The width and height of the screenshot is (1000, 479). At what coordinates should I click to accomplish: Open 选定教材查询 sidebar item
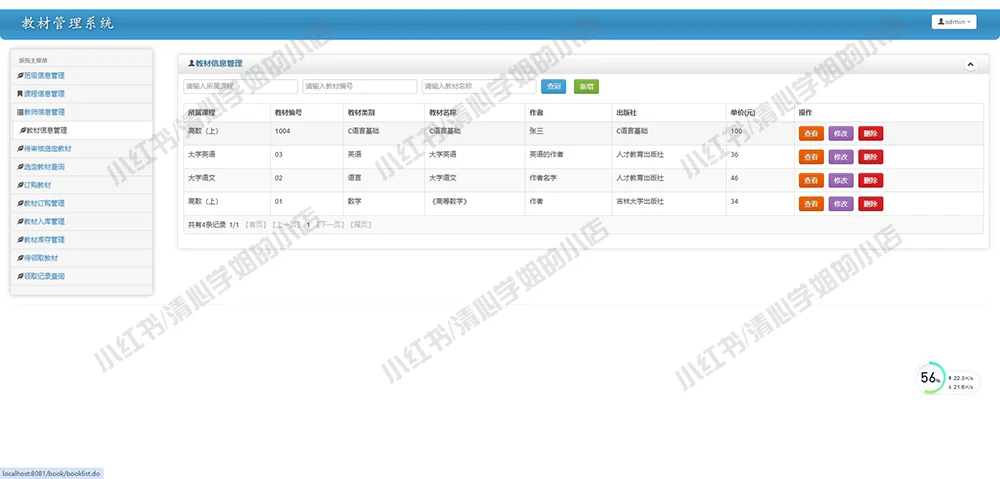41,167
